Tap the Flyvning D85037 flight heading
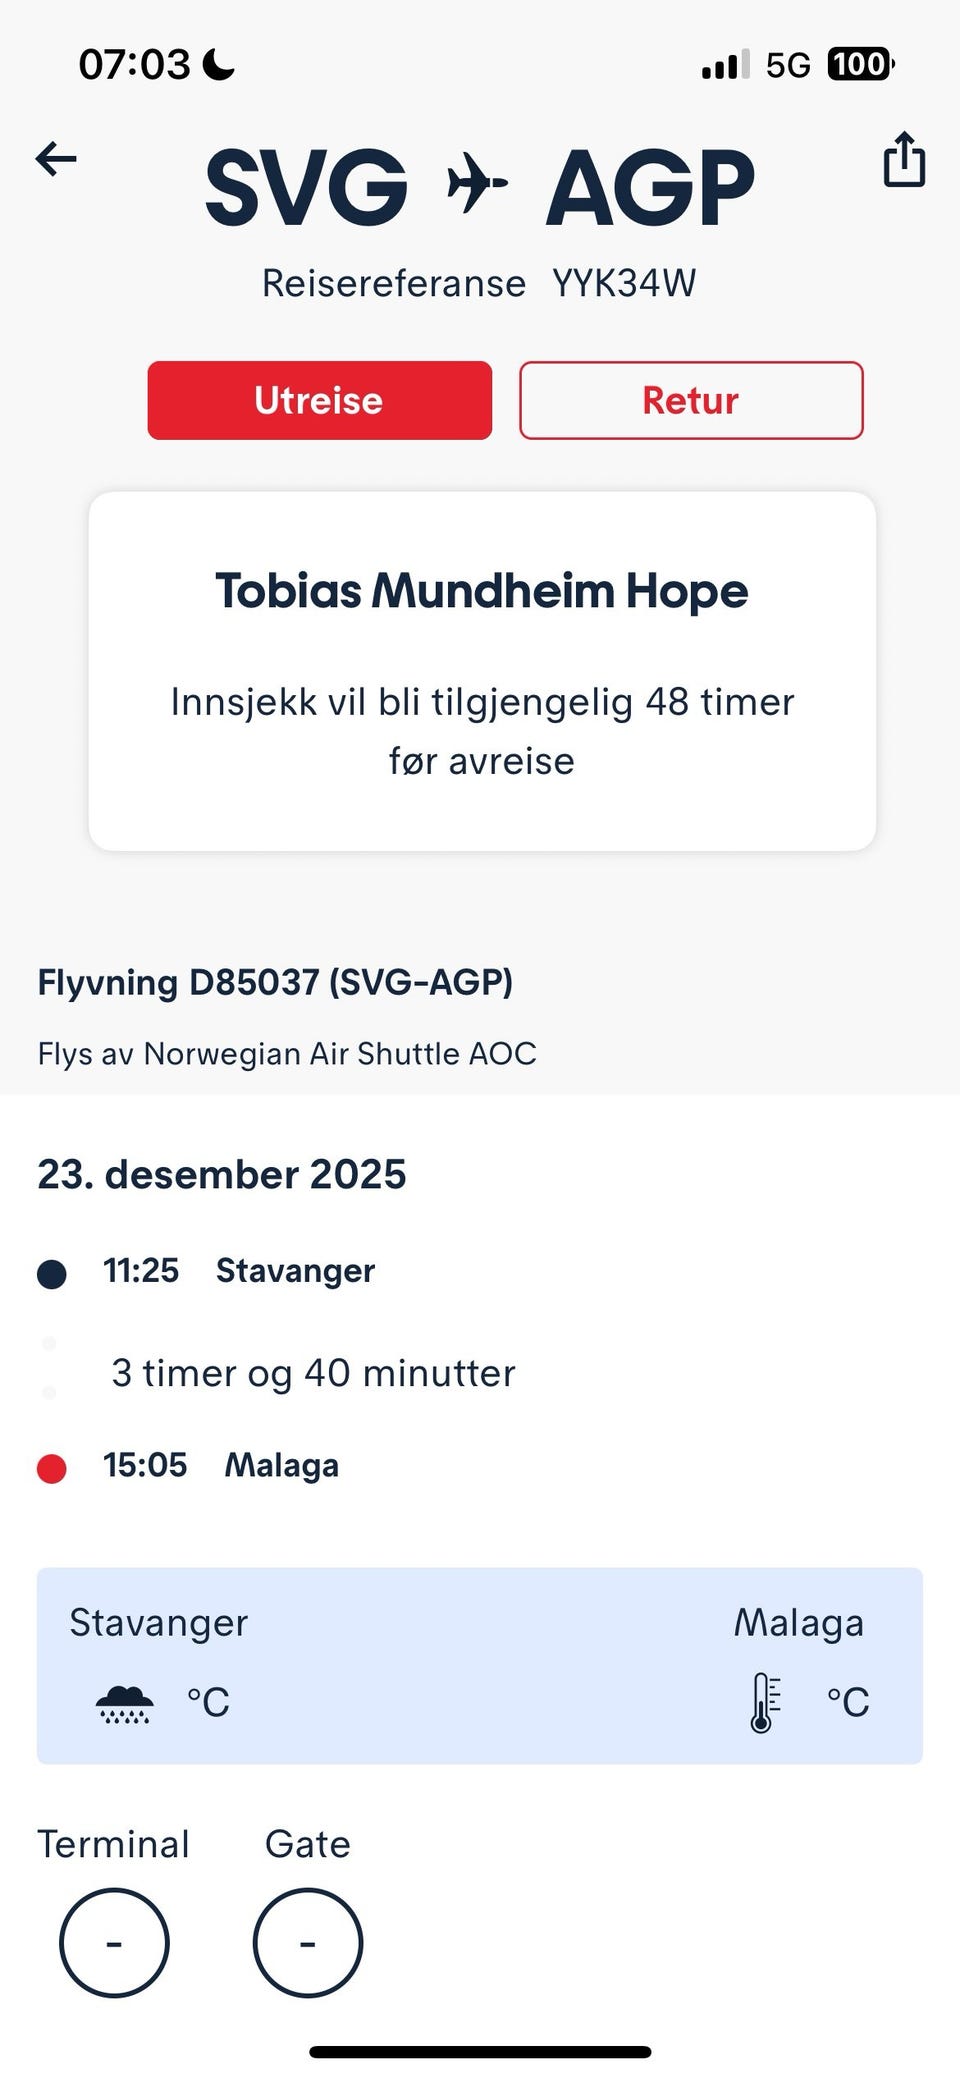 point(275,982)
